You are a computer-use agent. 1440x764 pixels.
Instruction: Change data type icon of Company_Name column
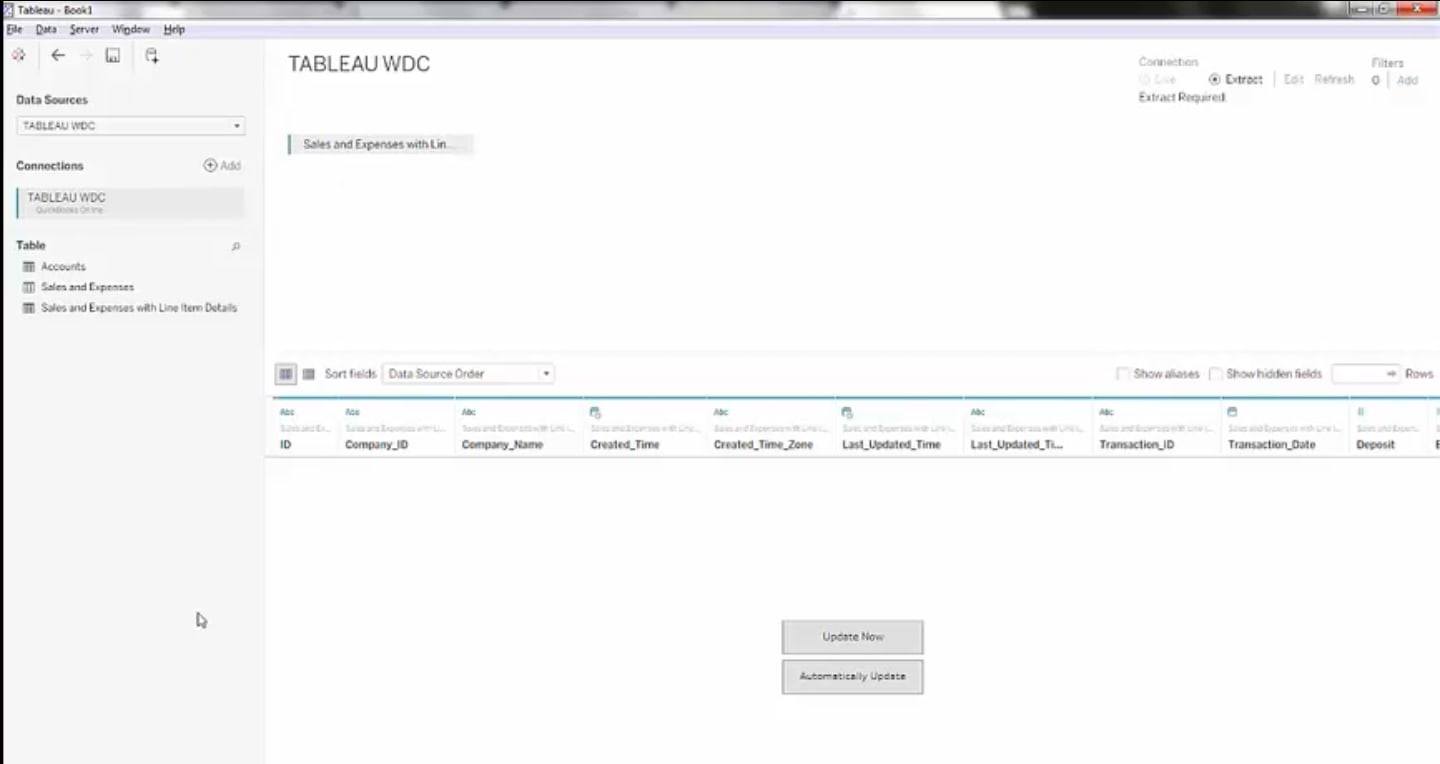[469, 412]
